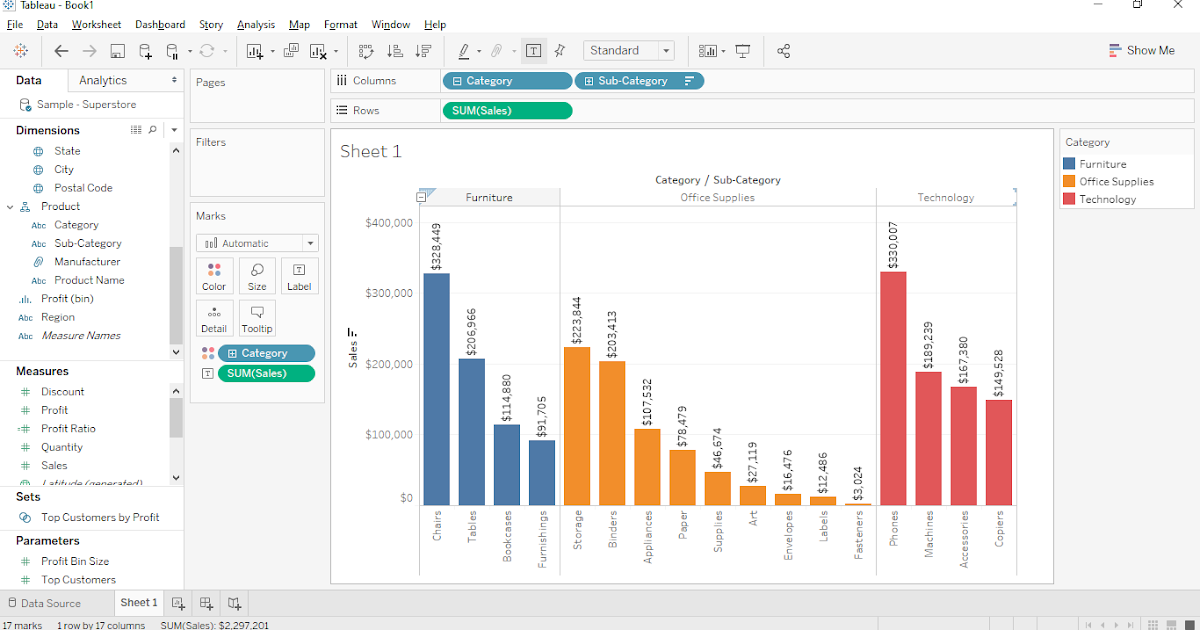Create a new dashboard
1200x630 pixels.
click(206, 603)
